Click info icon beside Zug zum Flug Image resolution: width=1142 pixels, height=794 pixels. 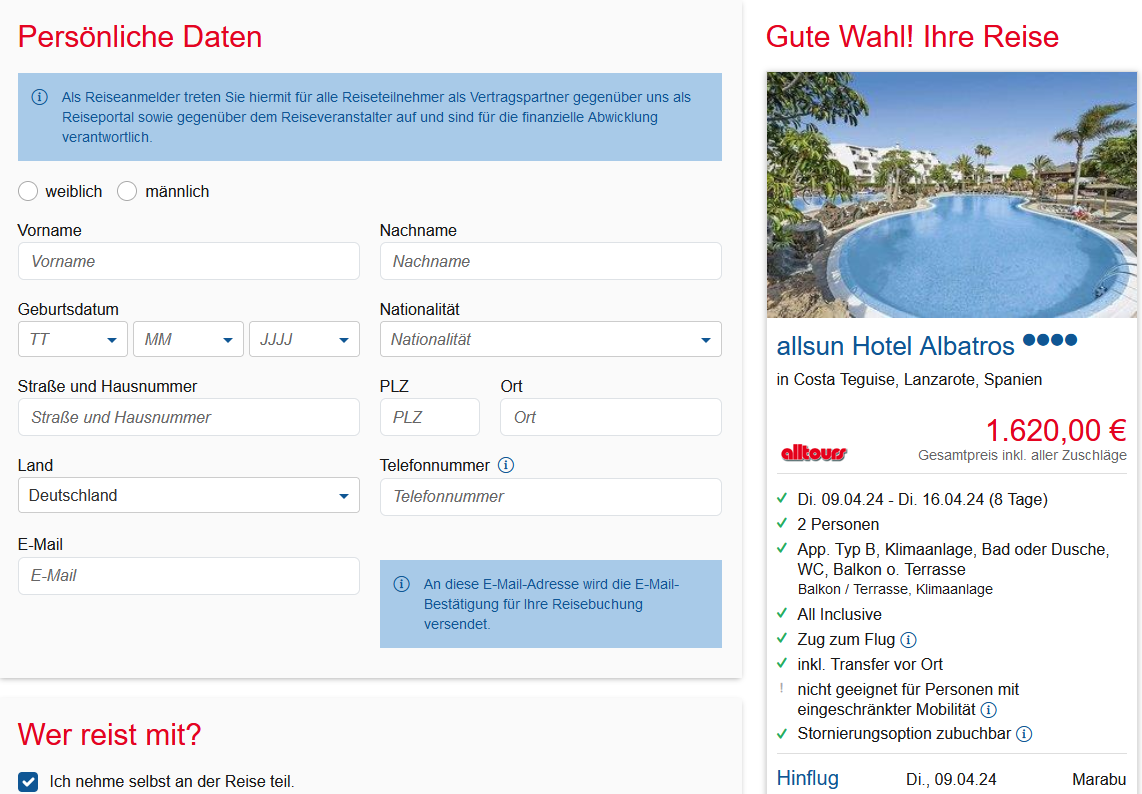click(908, 640)
